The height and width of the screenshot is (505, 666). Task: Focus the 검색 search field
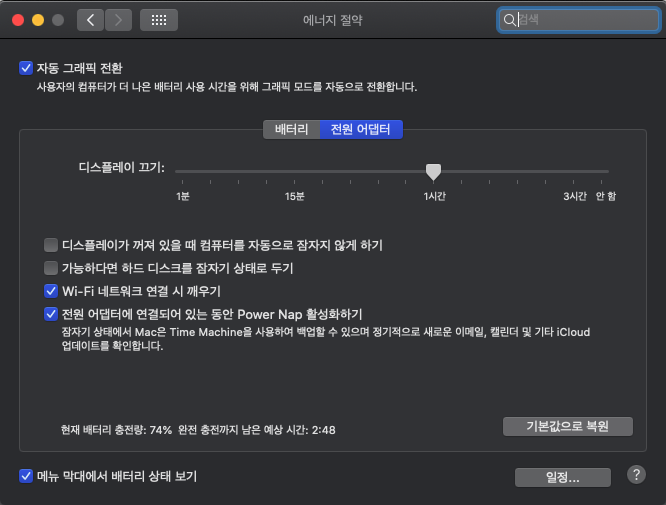[x=579, y=20]
